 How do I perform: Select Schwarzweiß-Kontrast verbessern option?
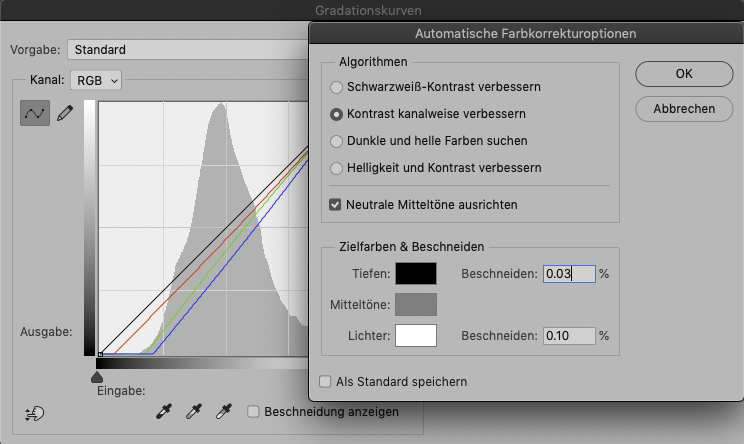pos(337,87)
